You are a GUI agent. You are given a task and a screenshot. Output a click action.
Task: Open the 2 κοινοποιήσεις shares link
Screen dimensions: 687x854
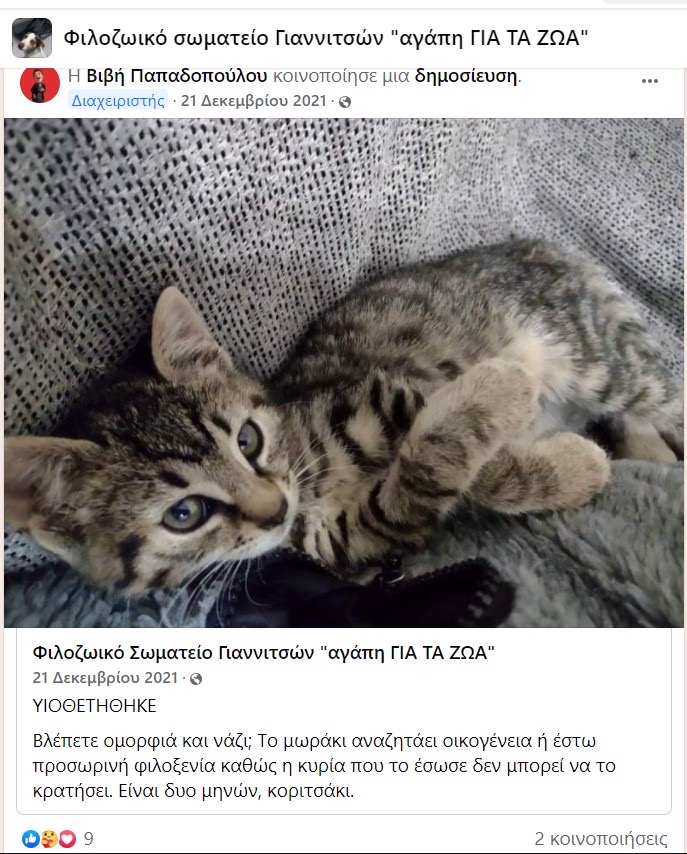(x=600, y=839)
